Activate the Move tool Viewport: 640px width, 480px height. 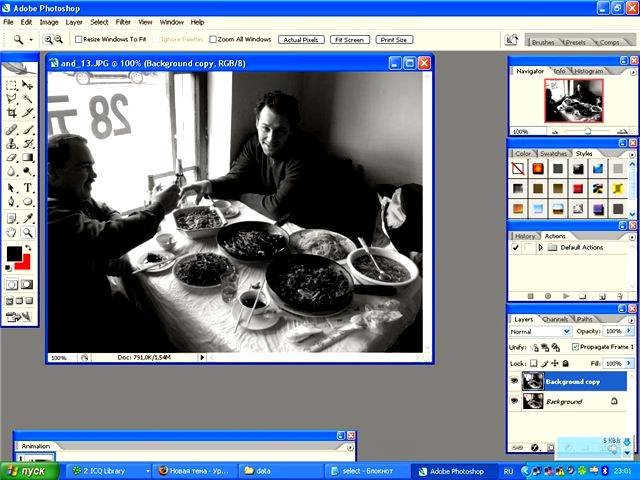(x=27, y=85)
